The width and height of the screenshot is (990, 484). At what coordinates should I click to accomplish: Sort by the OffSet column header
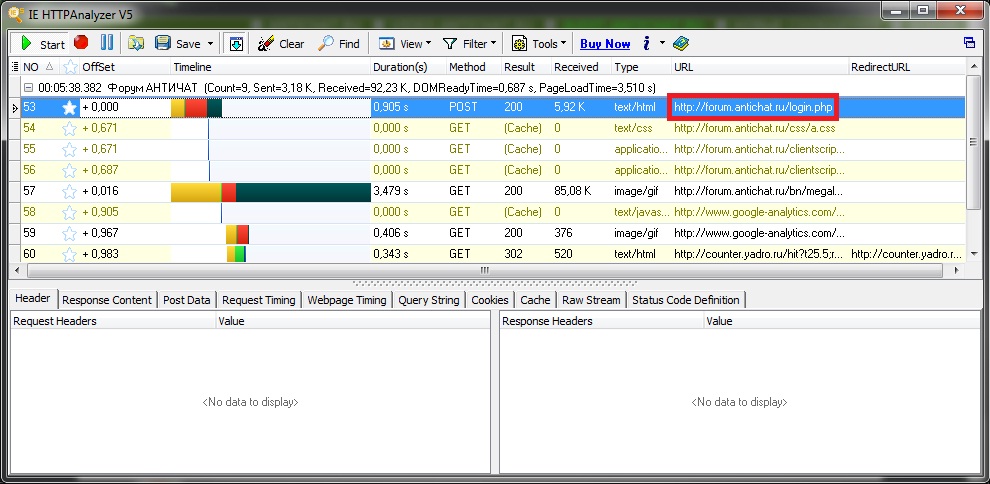[x=125, y=67]
